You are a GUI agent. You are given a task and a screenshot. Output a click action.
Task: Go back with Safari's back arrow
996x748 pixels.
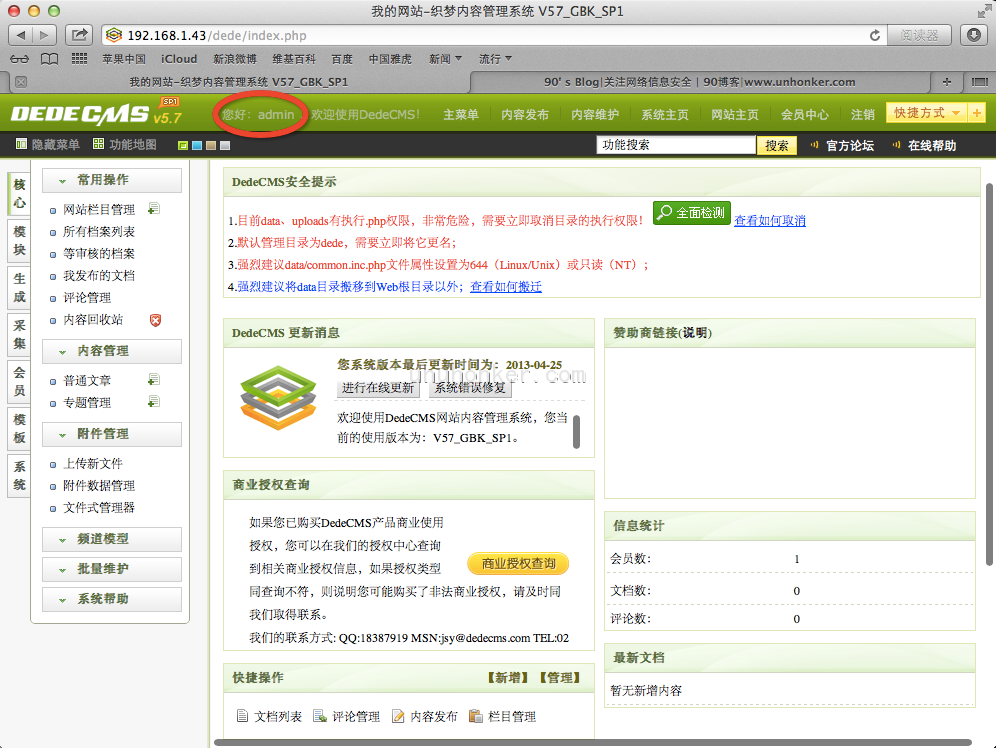click(20, 35)
